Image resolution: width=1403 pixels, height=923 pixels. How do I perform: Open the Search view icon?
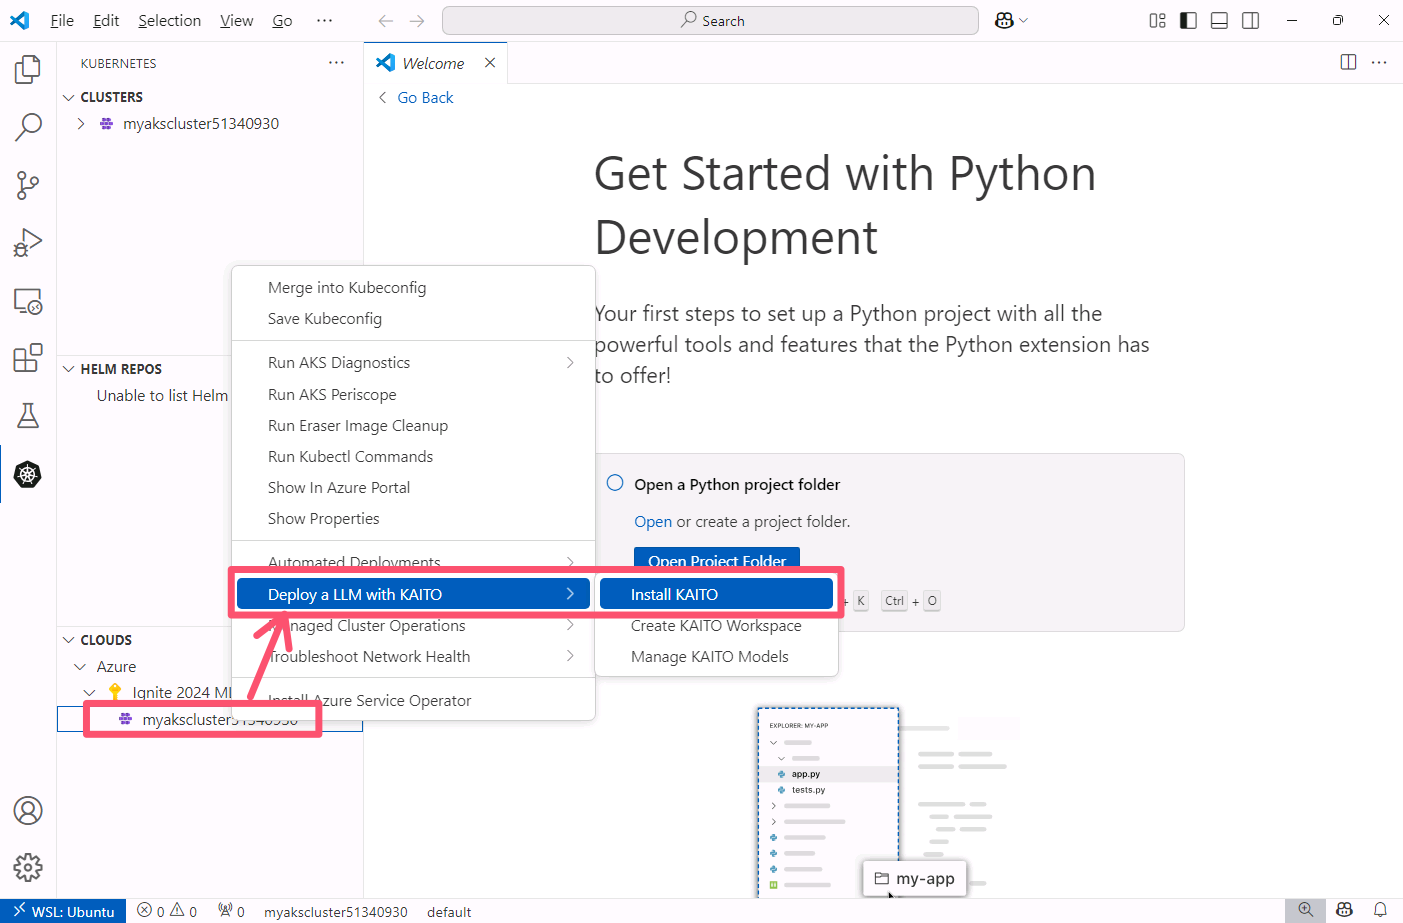(x=28, y=127)
